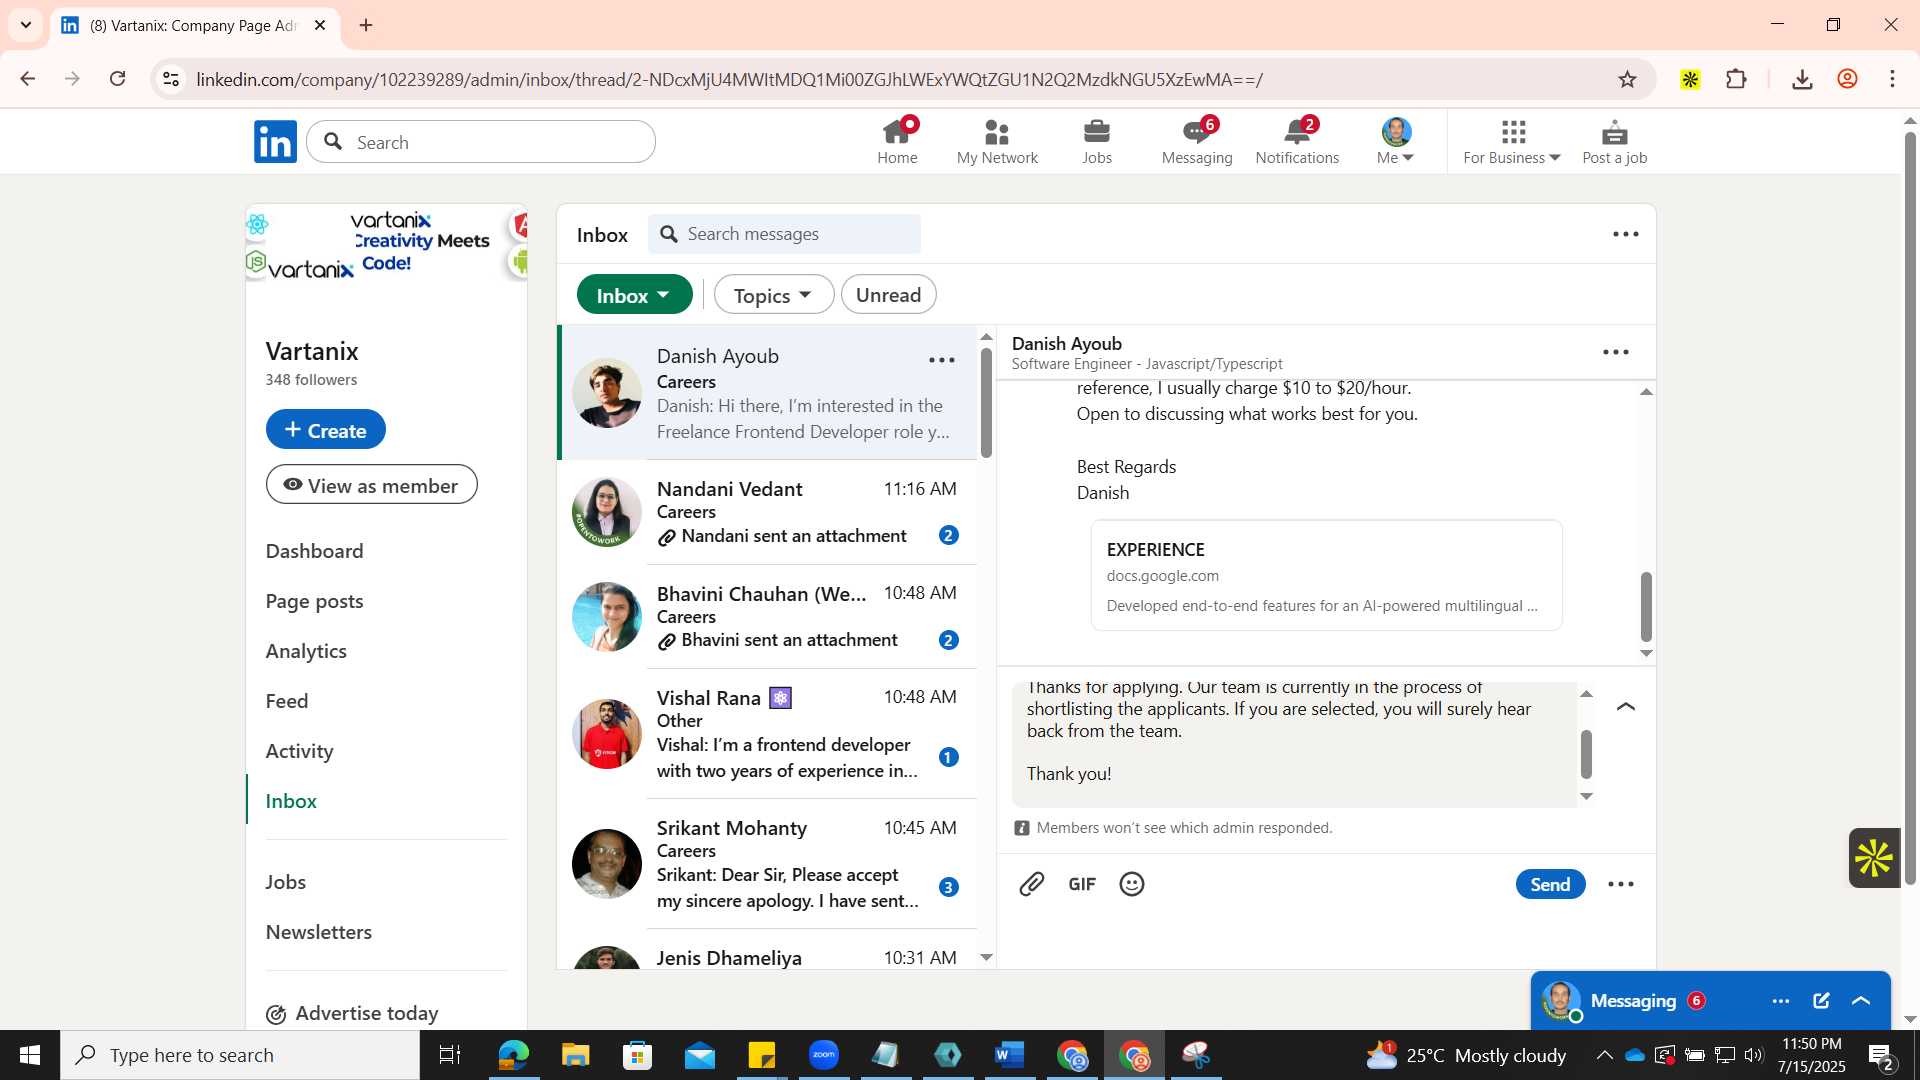The image size is (1920, 1080).
Task: Open Dashboard in sidebar
Action: pyautogui.click(x=314, y=551)
